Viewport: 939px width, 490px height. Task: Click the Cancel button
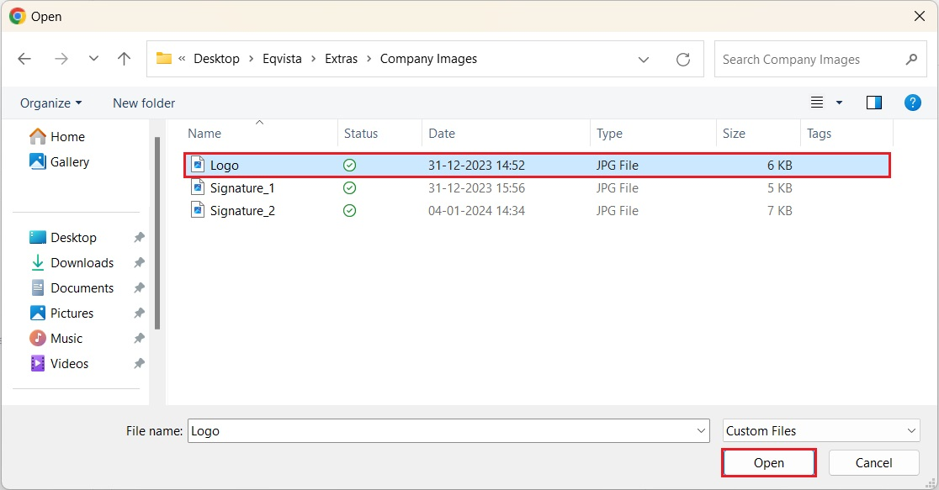point(874,463)
